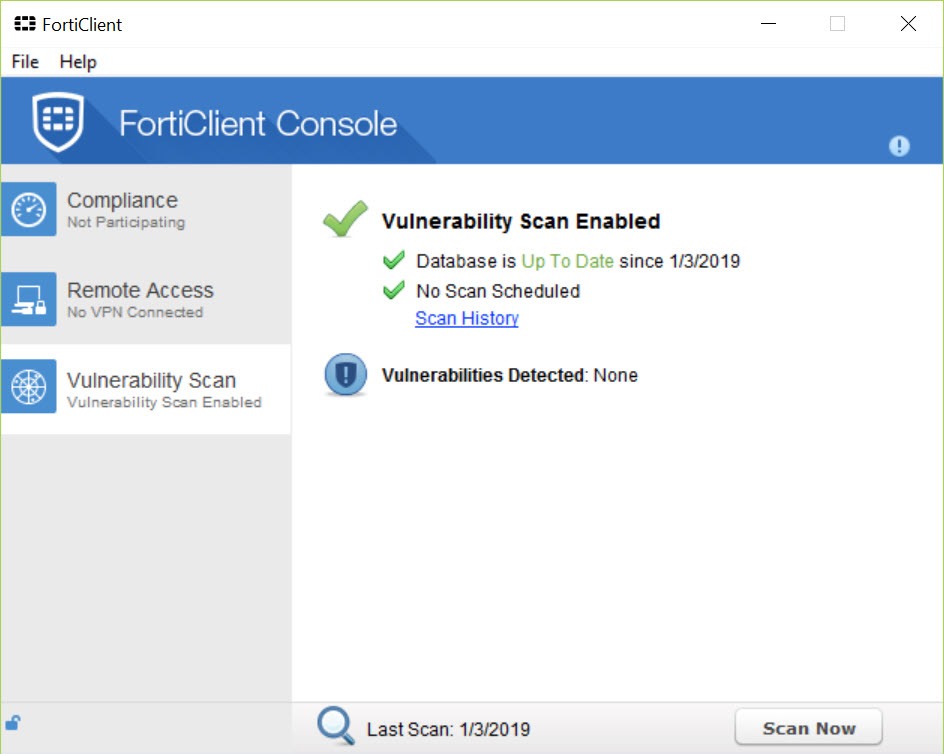Click the blue shield Vulnerabilities Detected icon

point(346,375)
